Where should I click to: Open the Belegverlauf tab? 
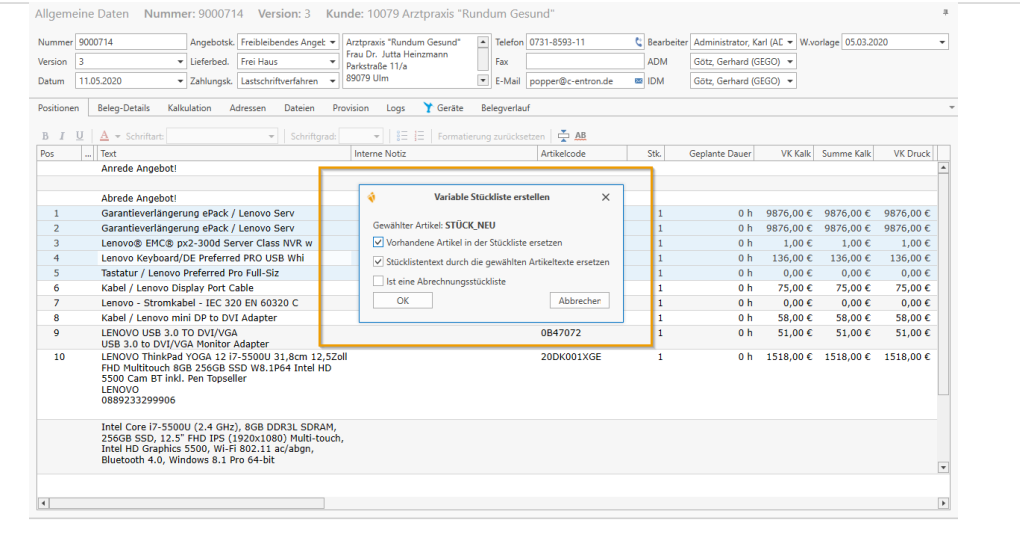pos(505,108)
